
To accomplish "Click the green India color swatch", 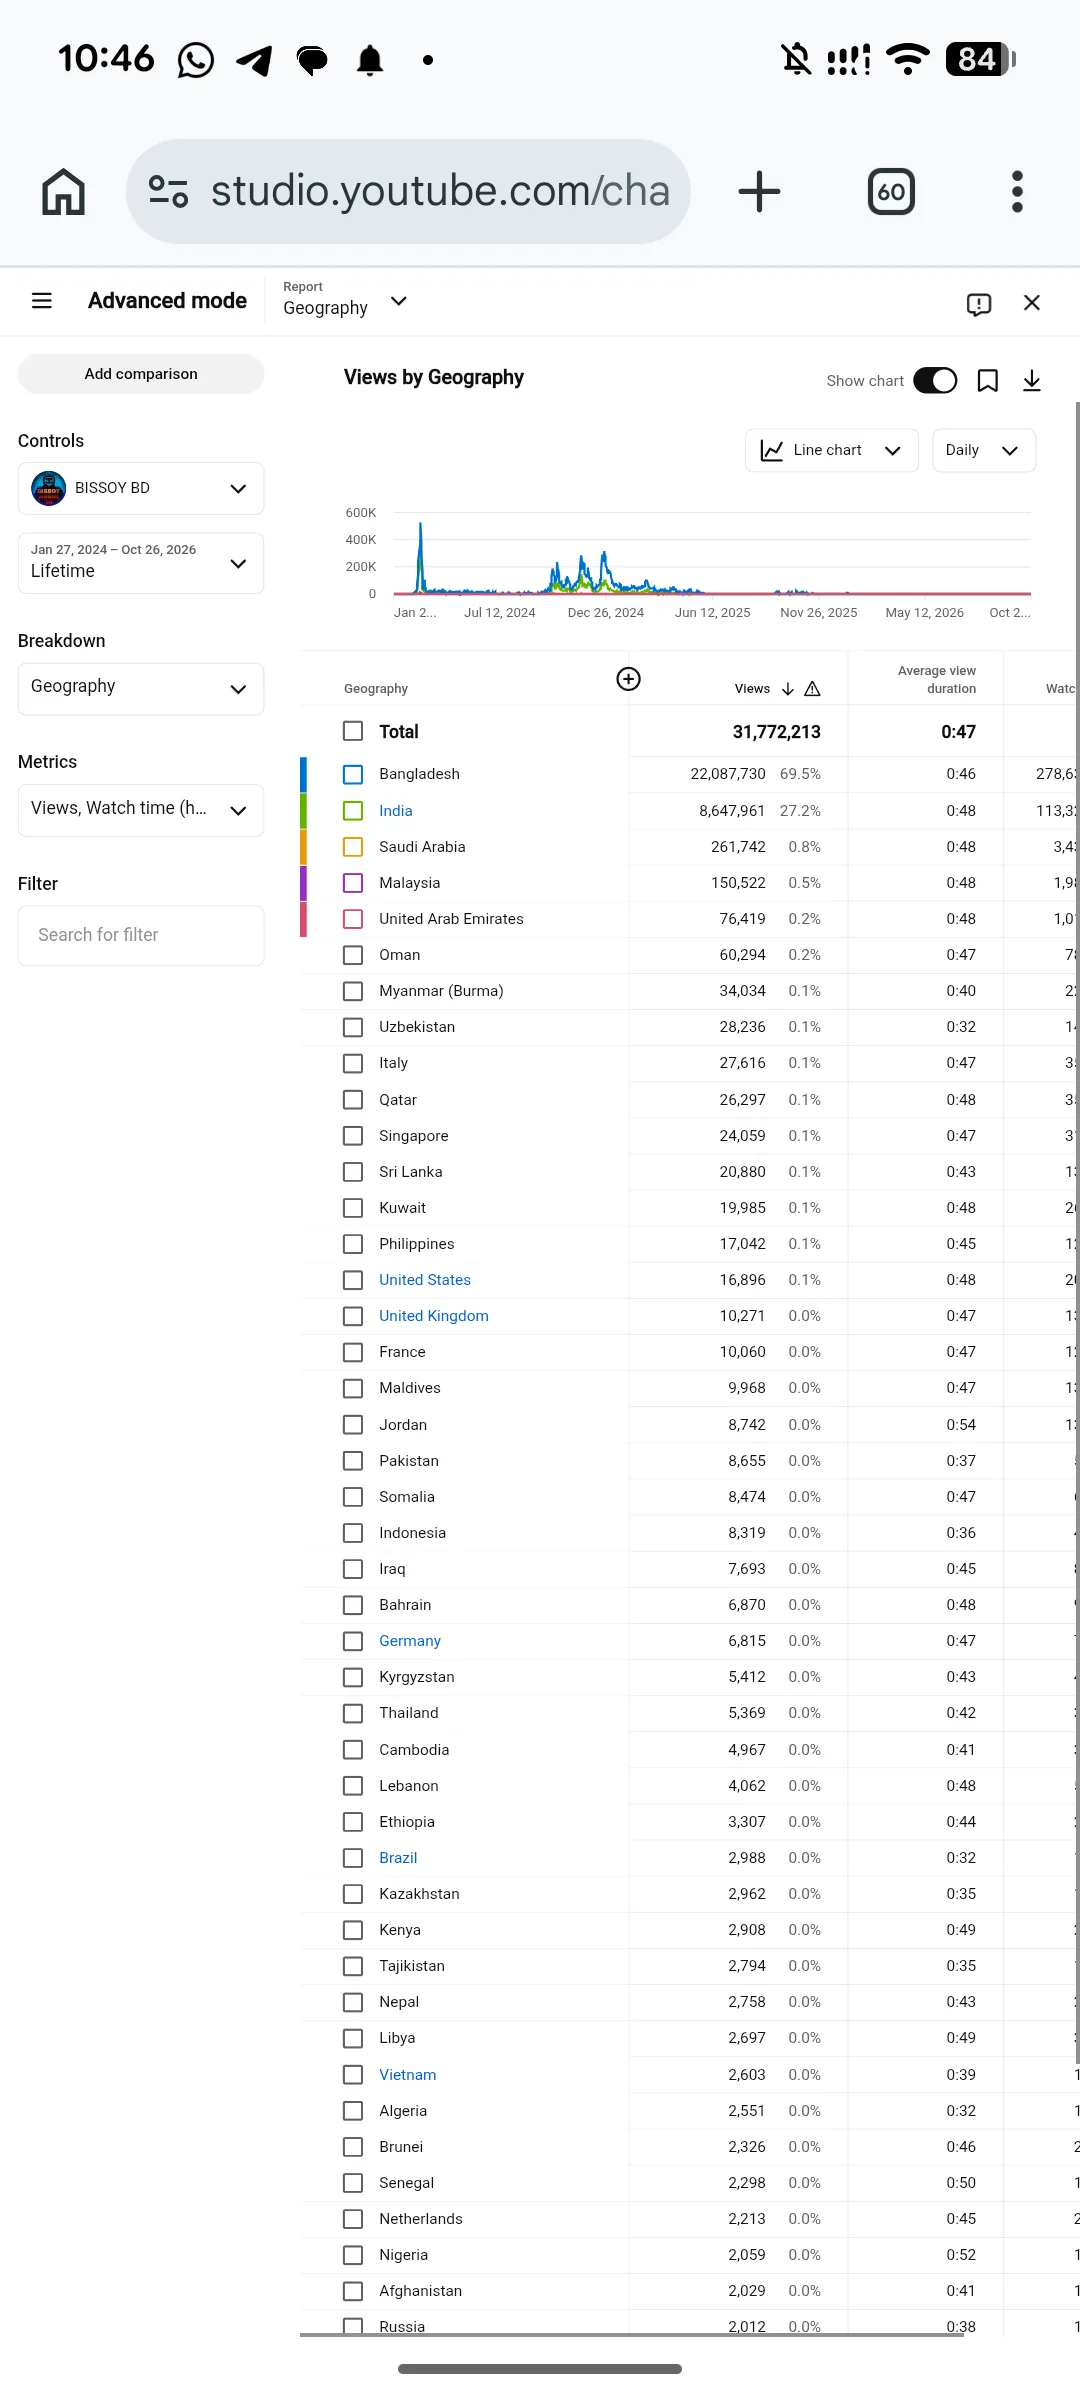I will tap(303, 810).
